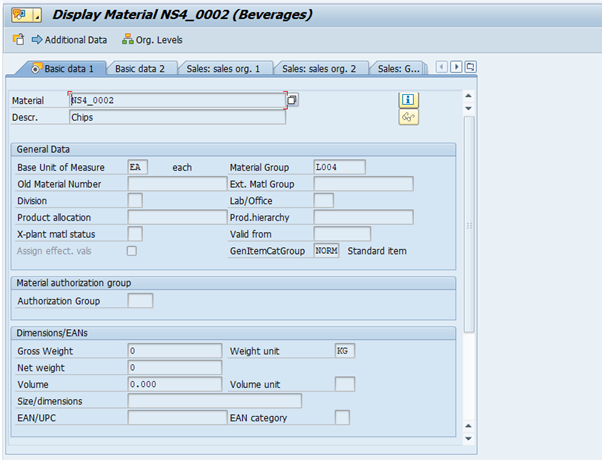Click the top scroll up arrow
This screenshot has height=460, width=602.
tap(468, 96)
